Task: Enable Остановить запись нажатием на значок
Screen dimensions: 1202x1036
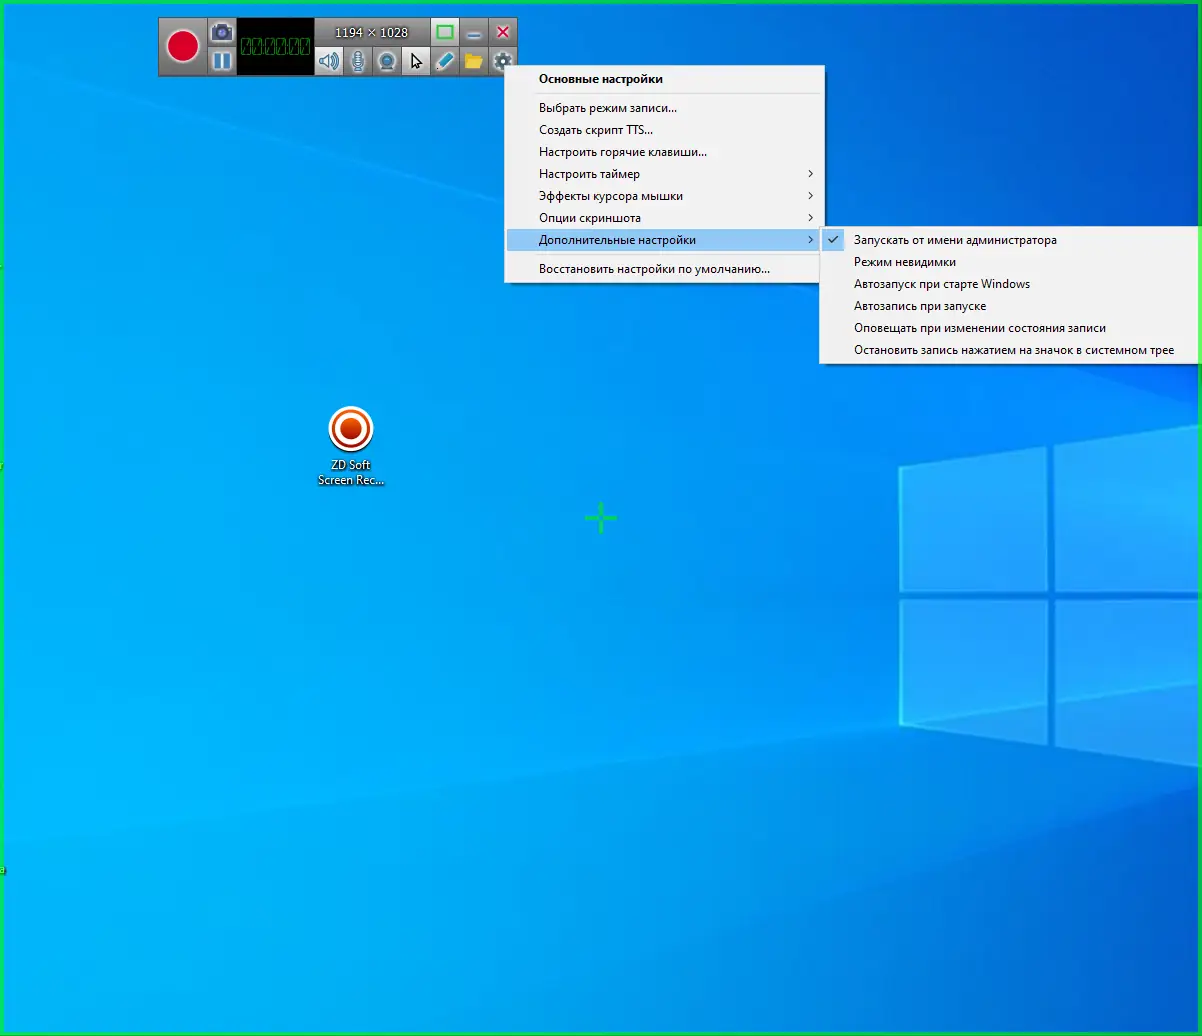Action: (1009, 350)
